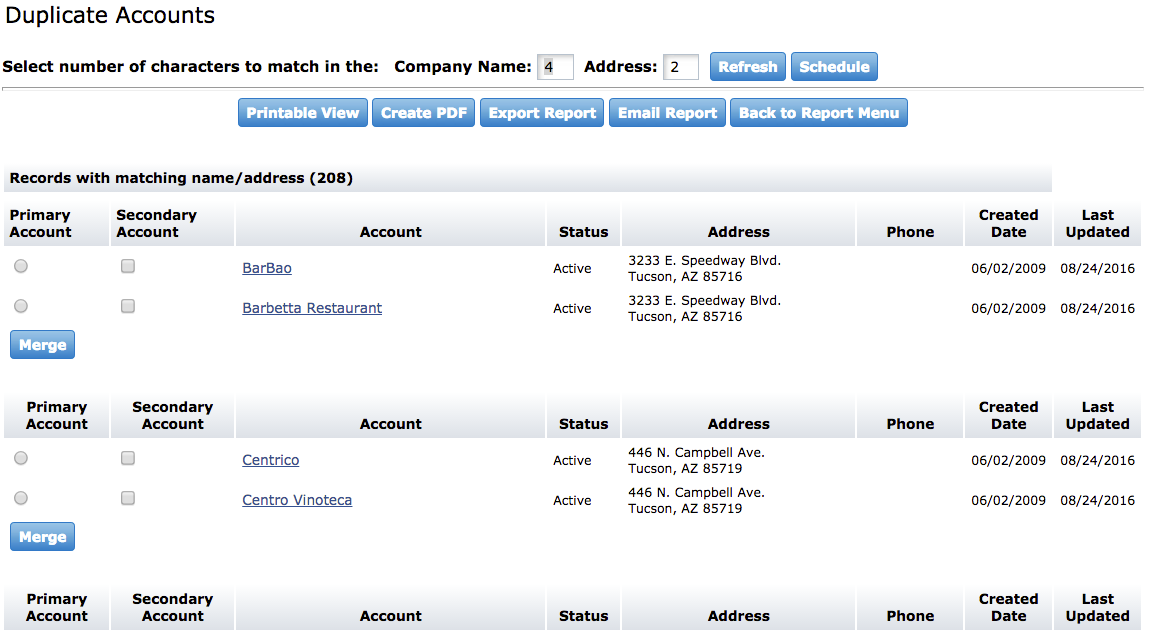
Task: Open the Centro Vinoteca account link
Action: [x=297, y=500]
